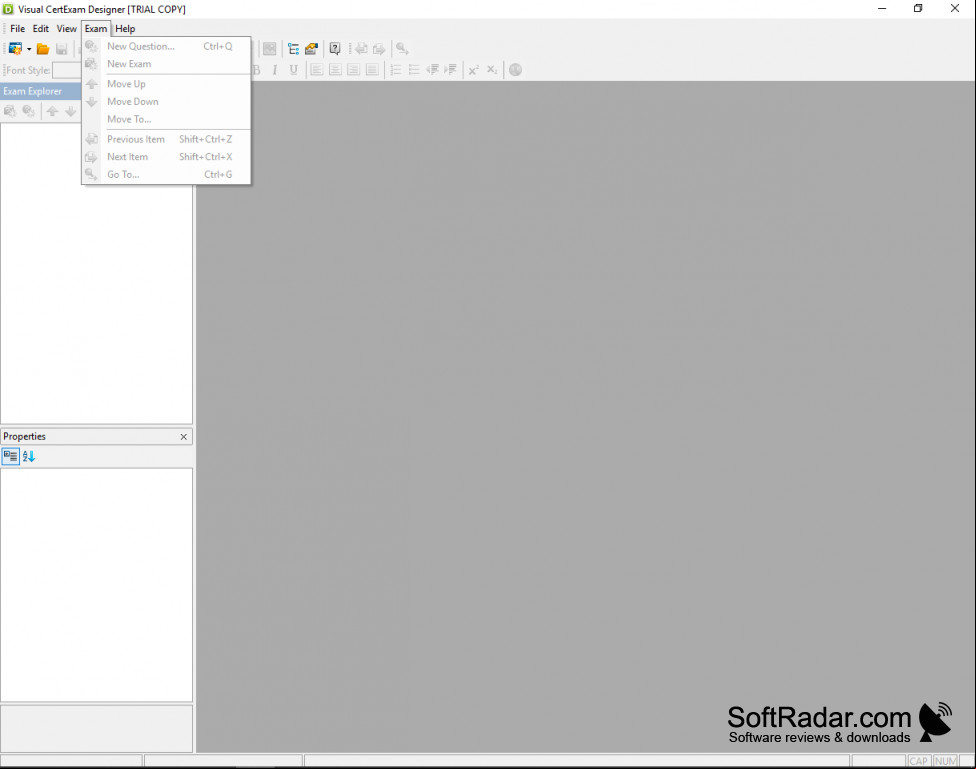976x769 pixels.
Task: Close the open Exam menu
Action: coord(96,29)
